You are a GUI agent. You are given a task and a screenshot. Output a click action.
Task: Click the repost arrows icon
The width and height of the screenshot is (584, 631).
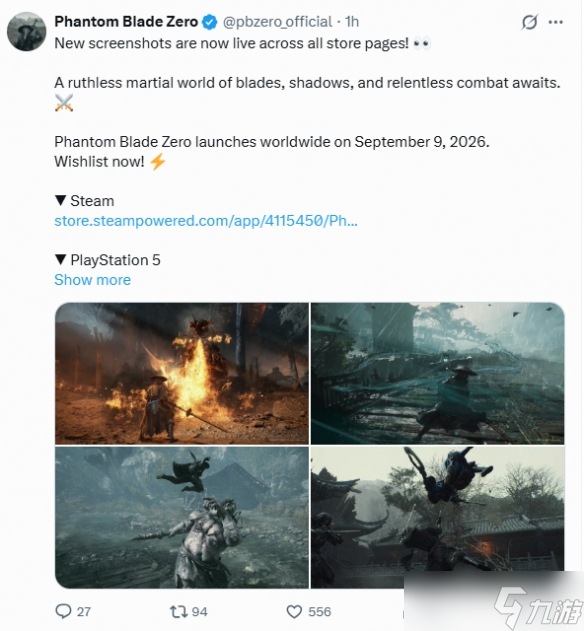click(178, 612)
